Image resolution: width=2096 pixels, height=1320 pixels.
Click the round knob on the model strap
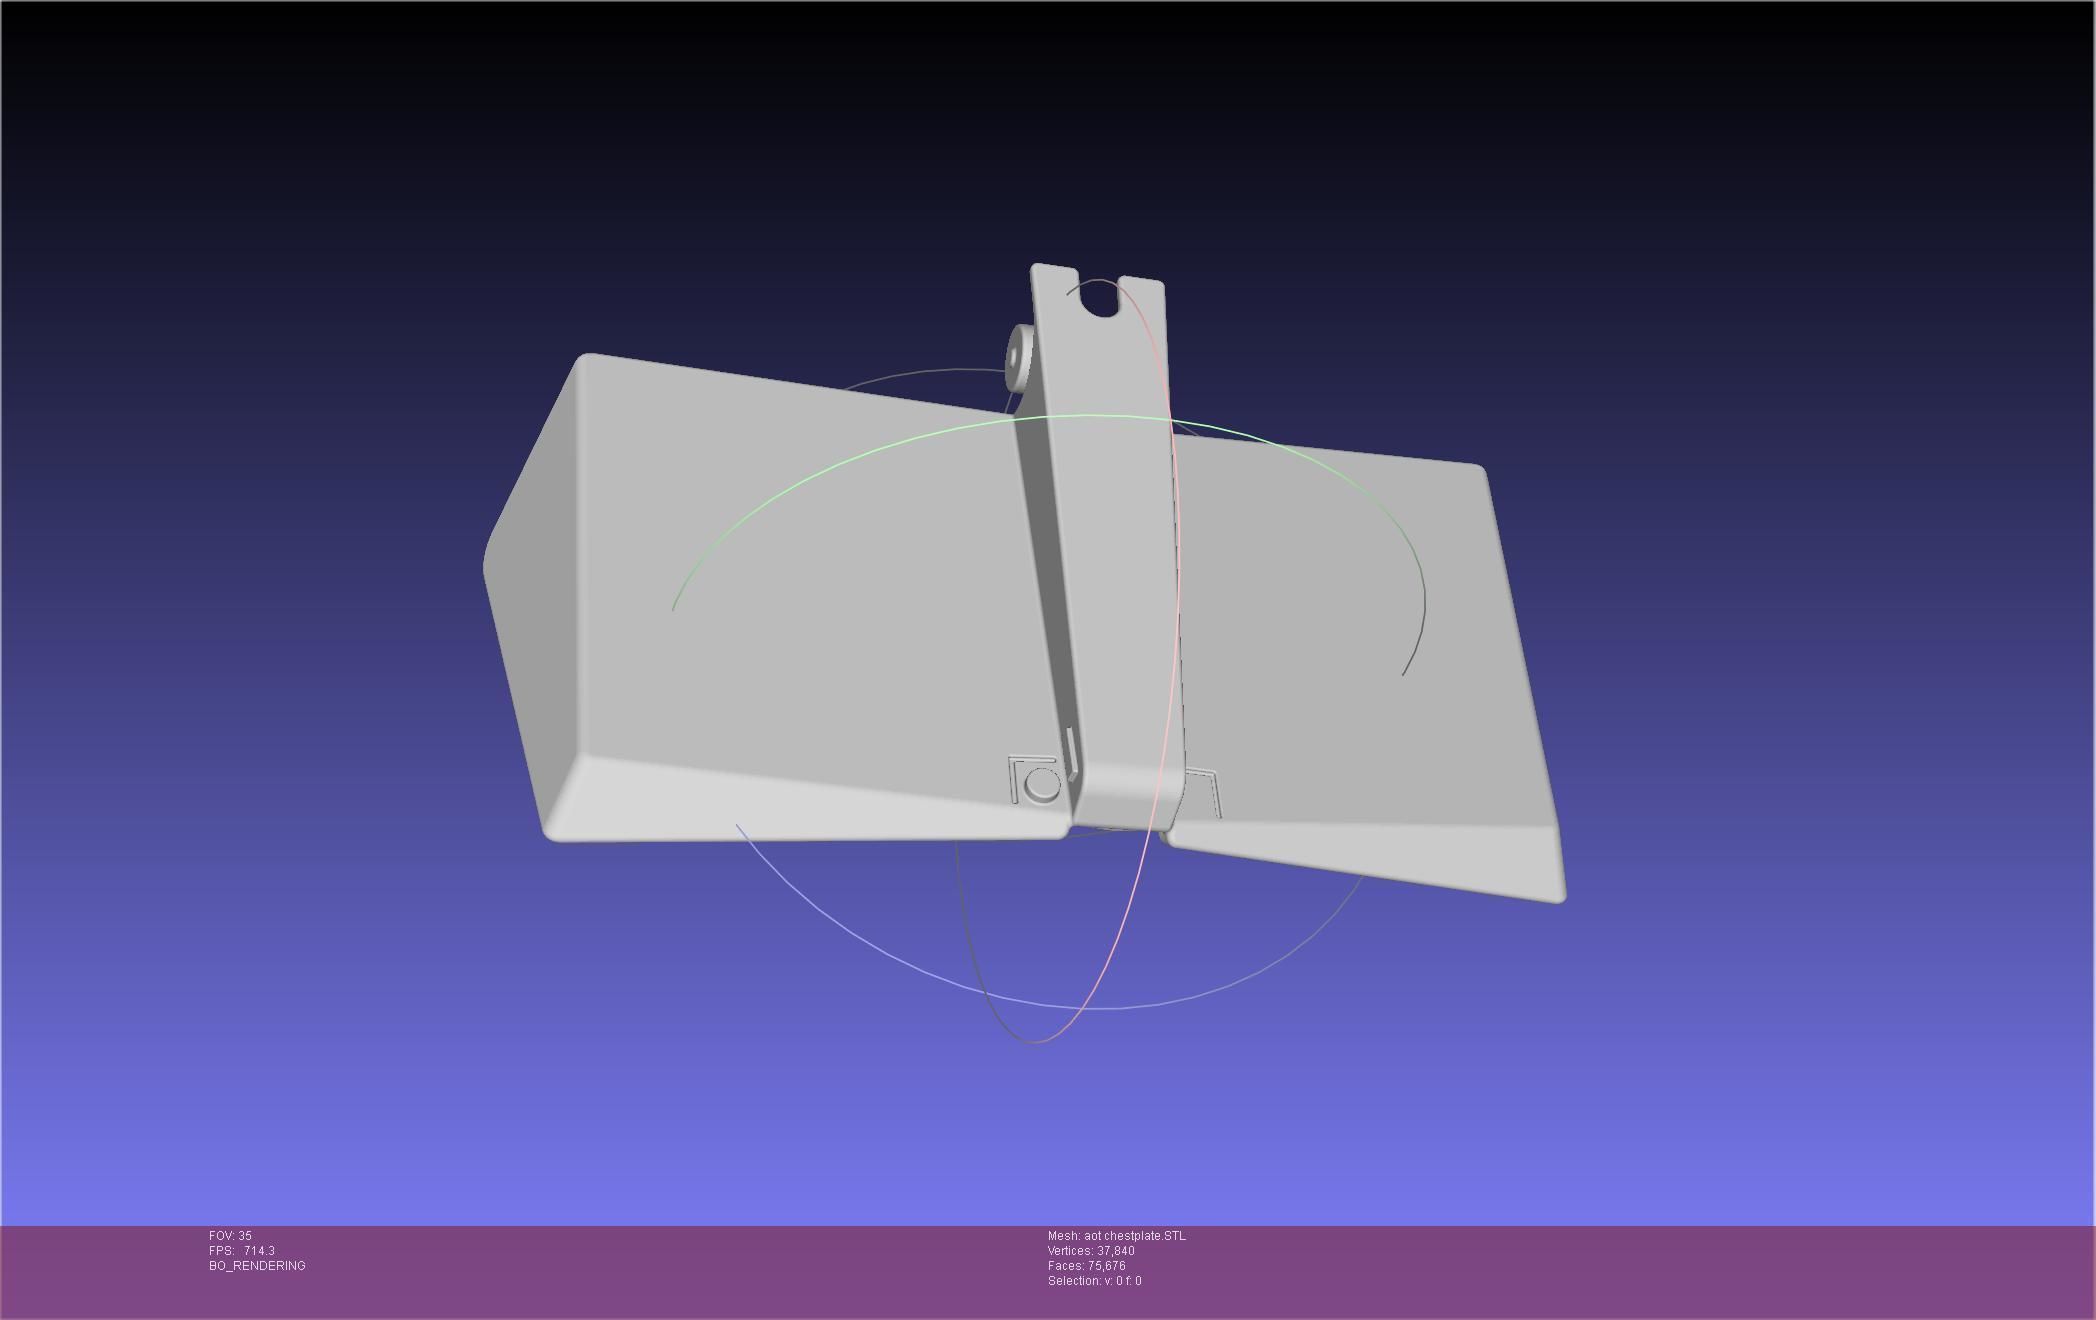point(1021,356)
